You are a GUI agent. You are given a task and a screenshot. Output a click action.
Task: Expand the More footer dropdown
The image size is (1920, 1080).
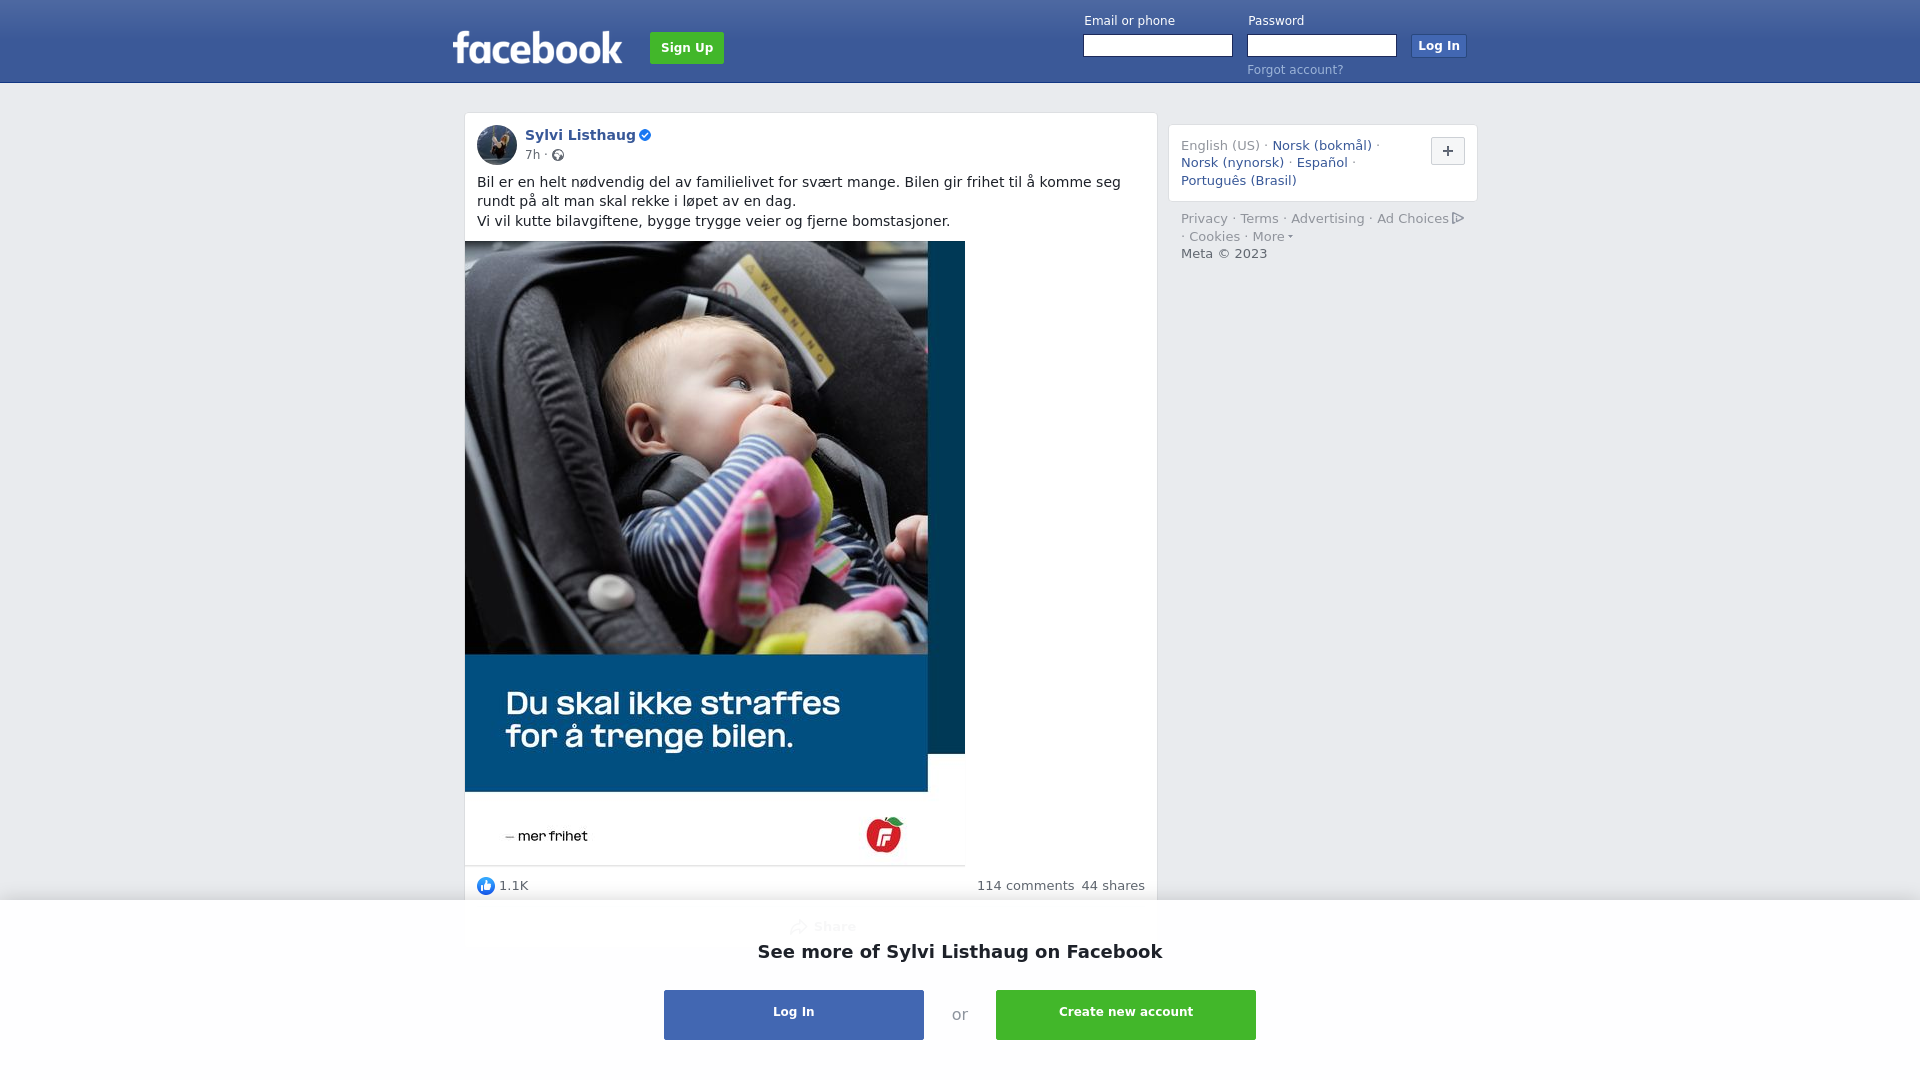tap(1273, 237)
